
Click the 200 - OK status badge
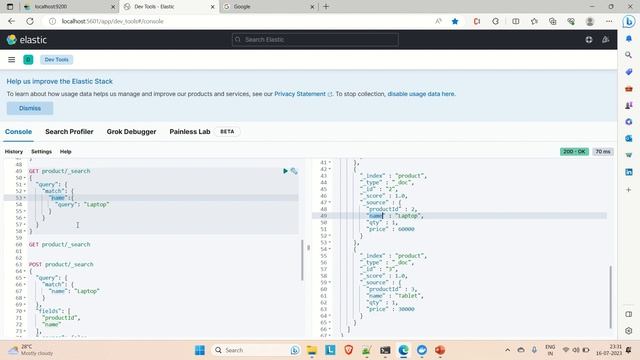pos(574,151)
